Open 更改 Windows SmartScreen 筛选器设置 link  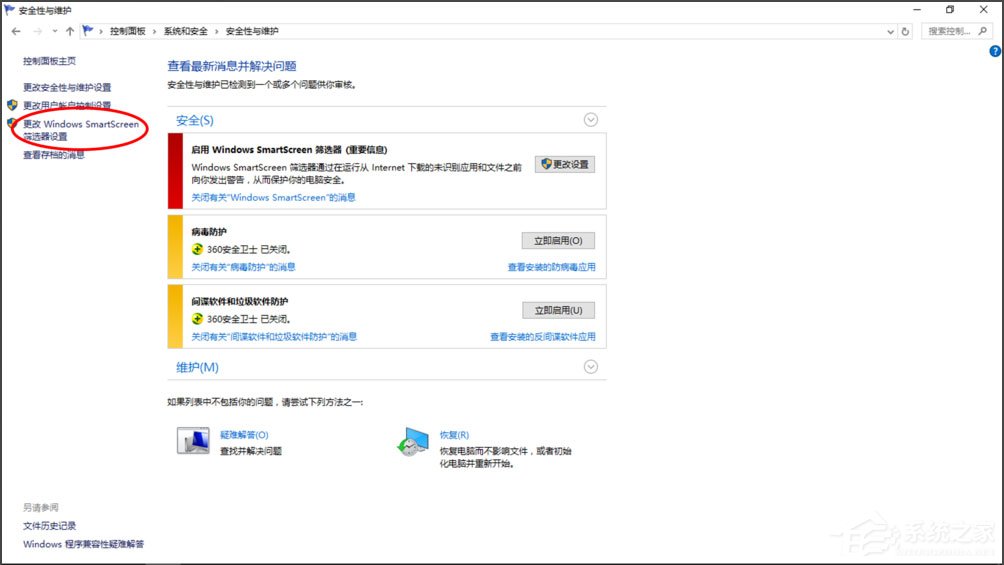click(80, 130)
